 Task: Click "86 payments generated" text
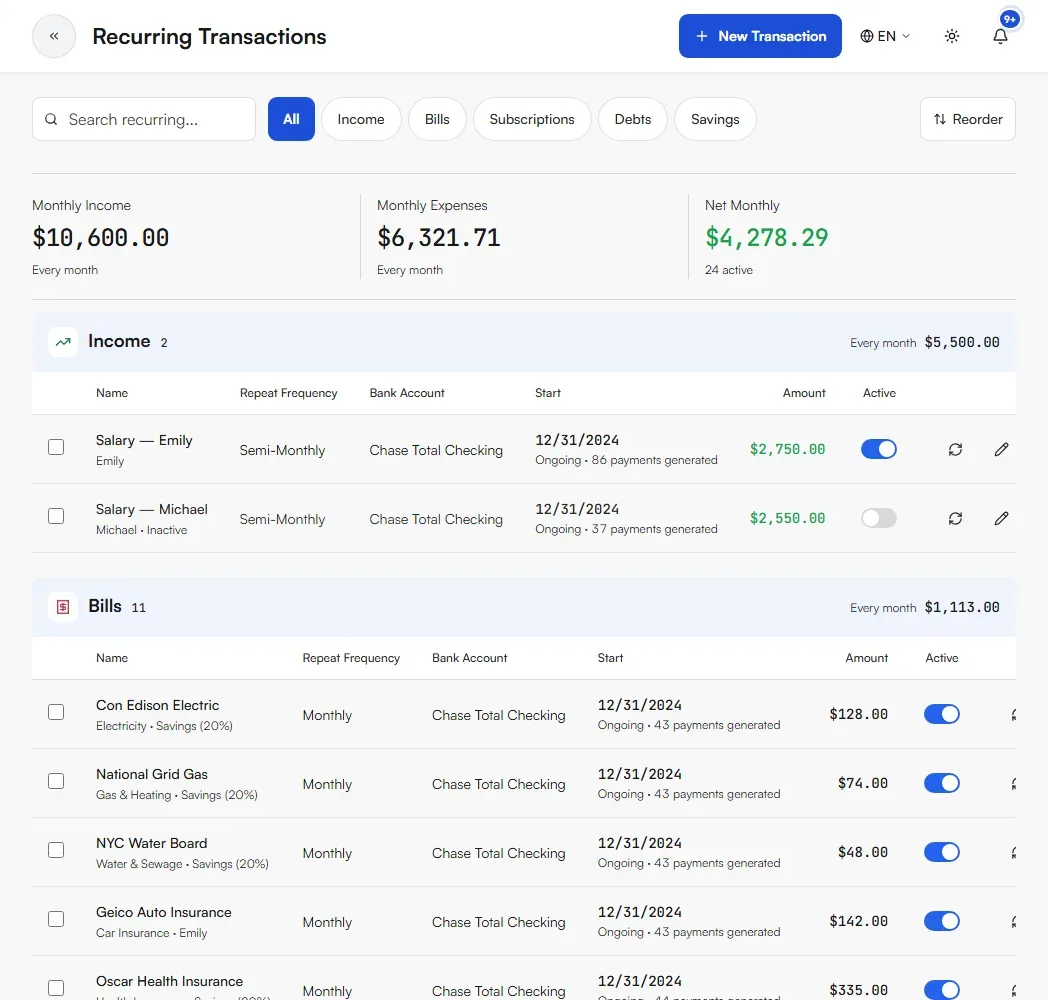coord(654,460)
